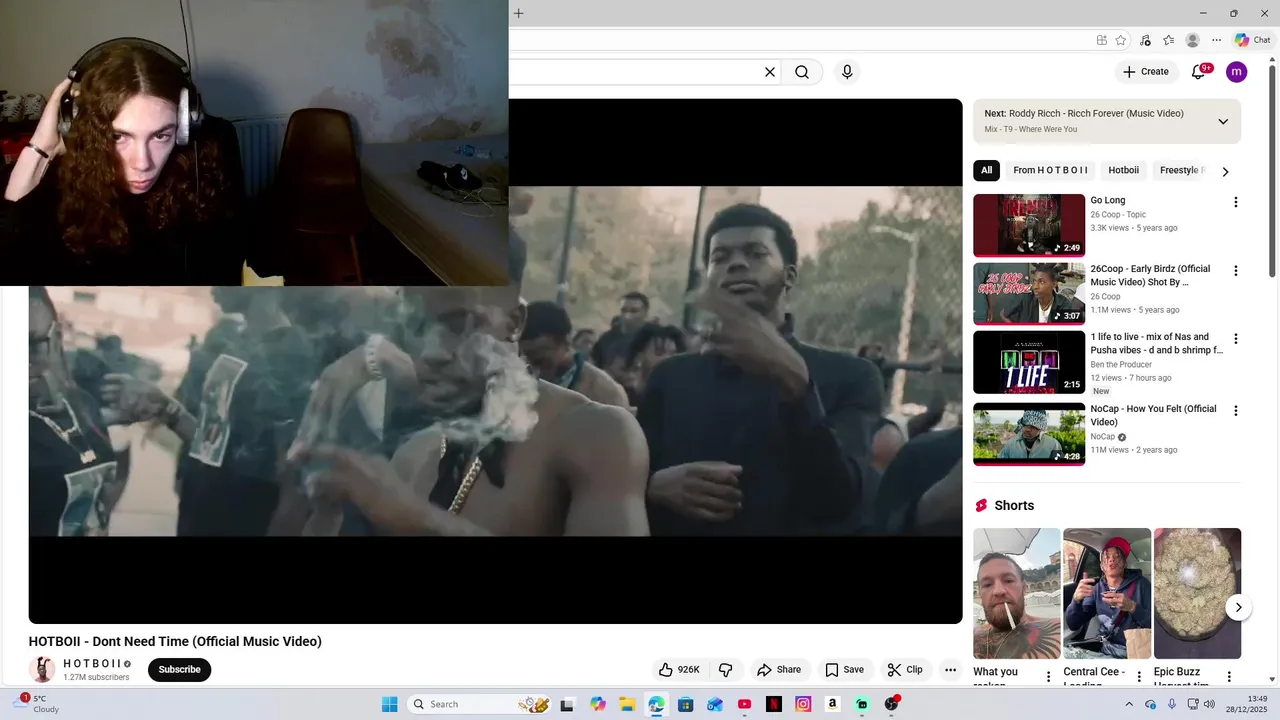Save the video to a playlist
The image size is (1280, 720).
[844, 670]
